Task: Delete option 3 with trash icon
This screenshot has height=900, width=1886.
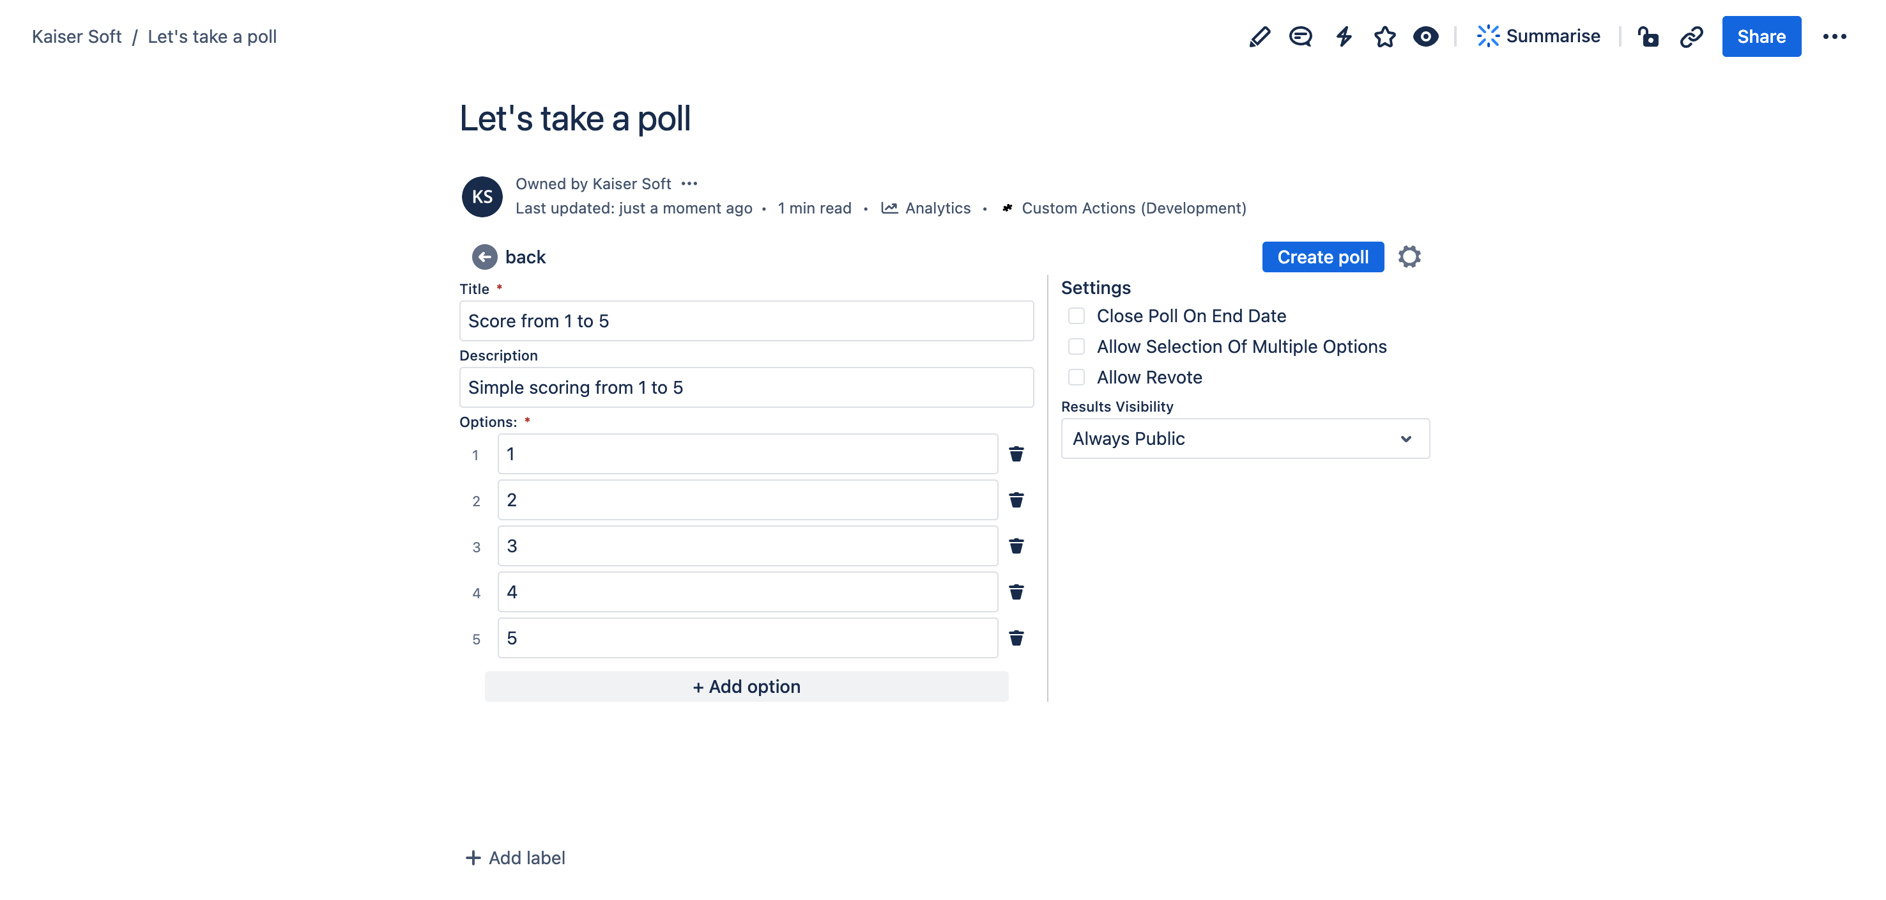Action: click(1016, 546)
